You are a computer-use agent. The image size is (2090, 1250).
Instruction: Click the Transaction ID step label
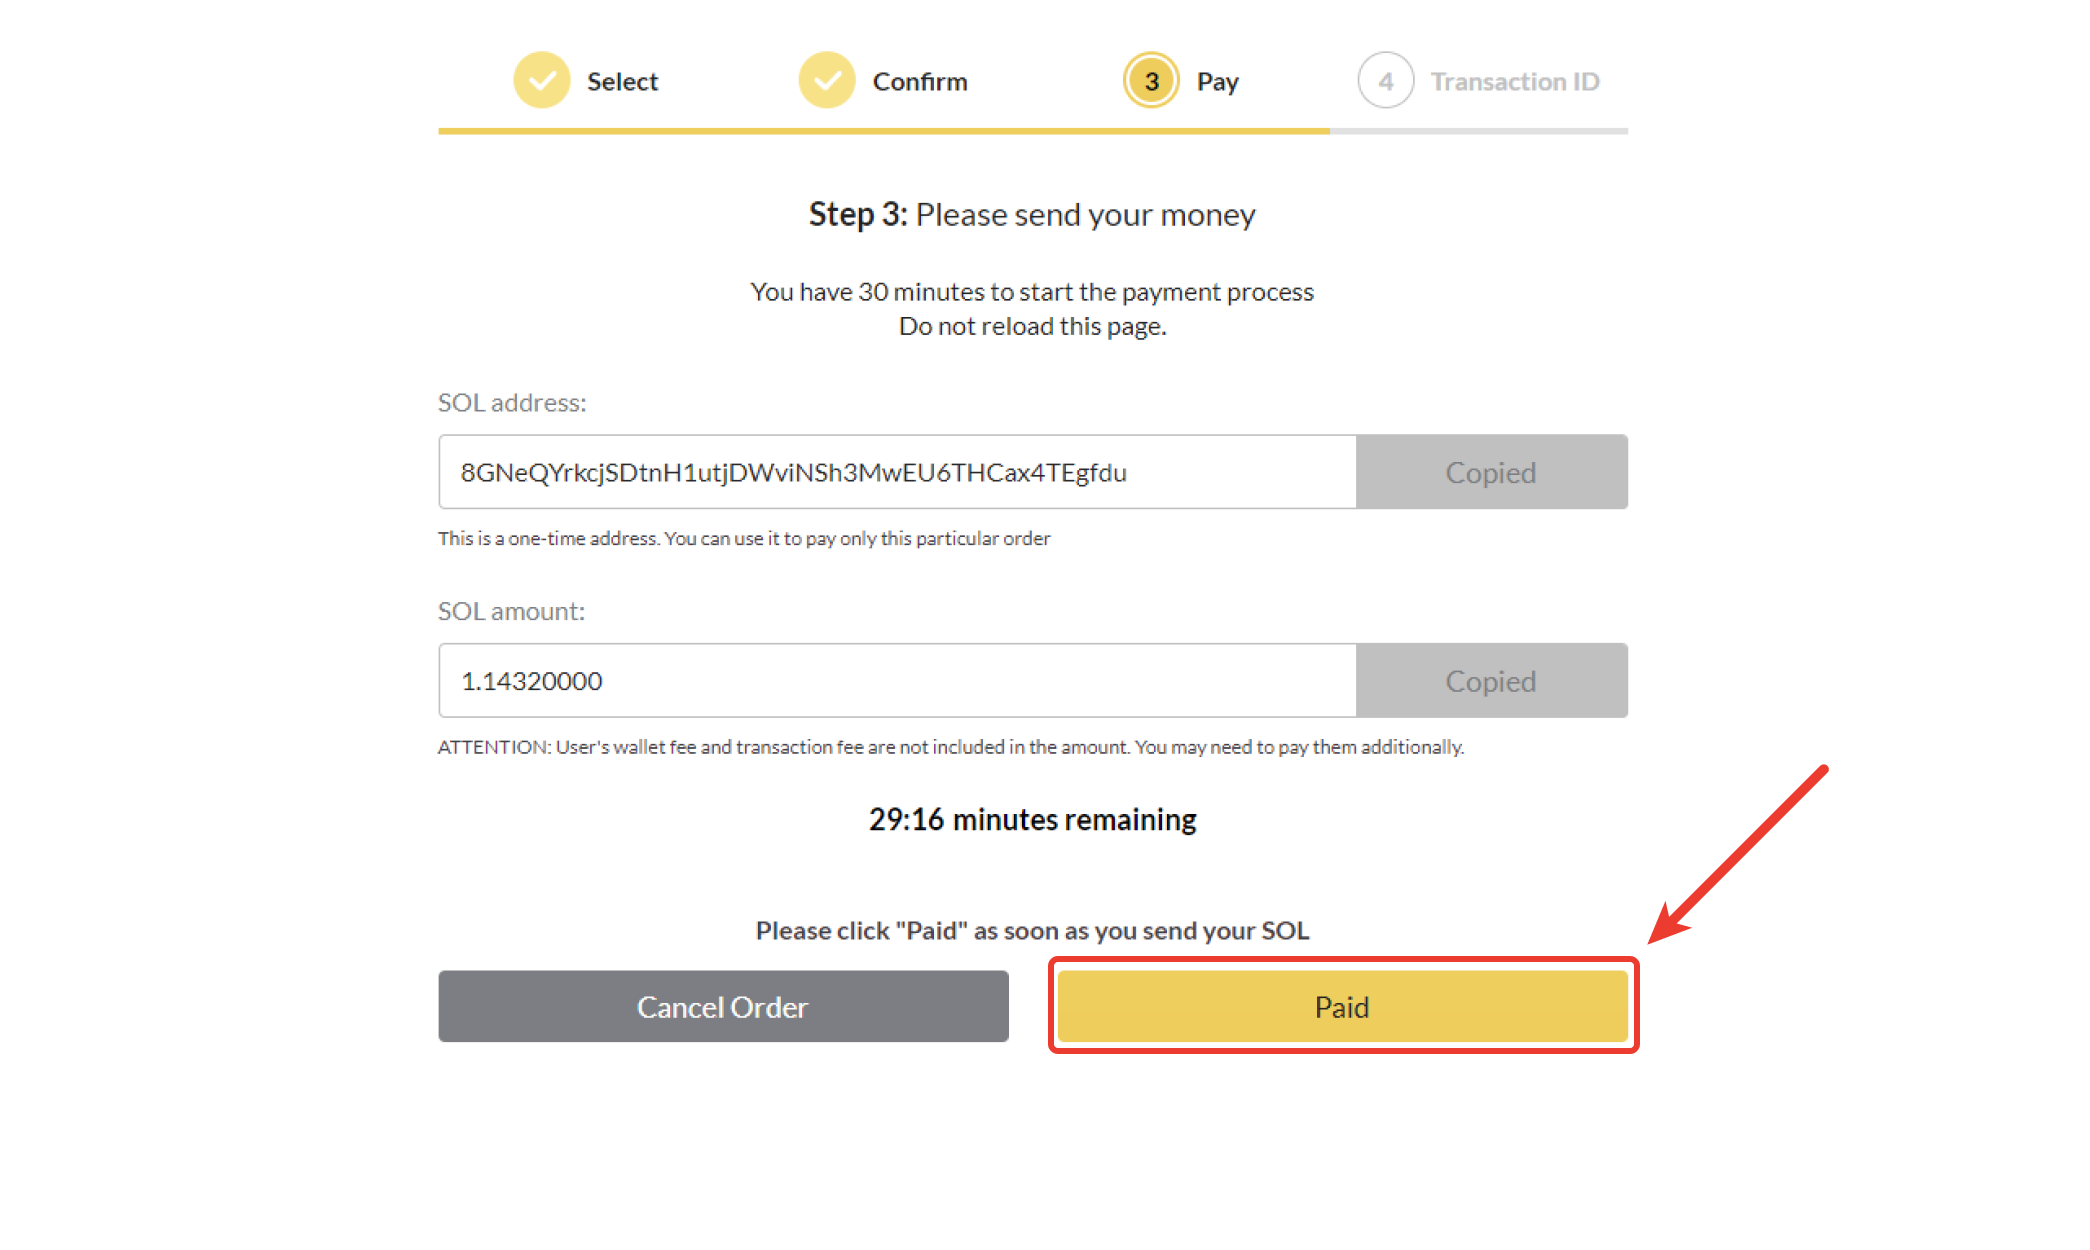pos(1514,82)
